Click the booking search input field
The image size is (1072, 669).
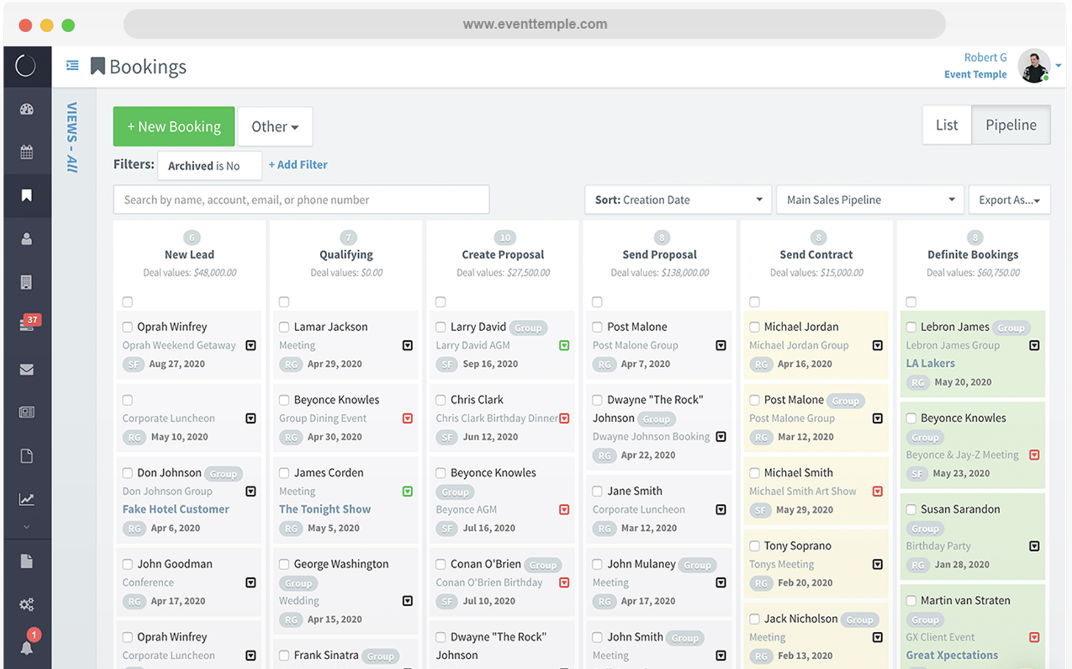tap(301, 200)
